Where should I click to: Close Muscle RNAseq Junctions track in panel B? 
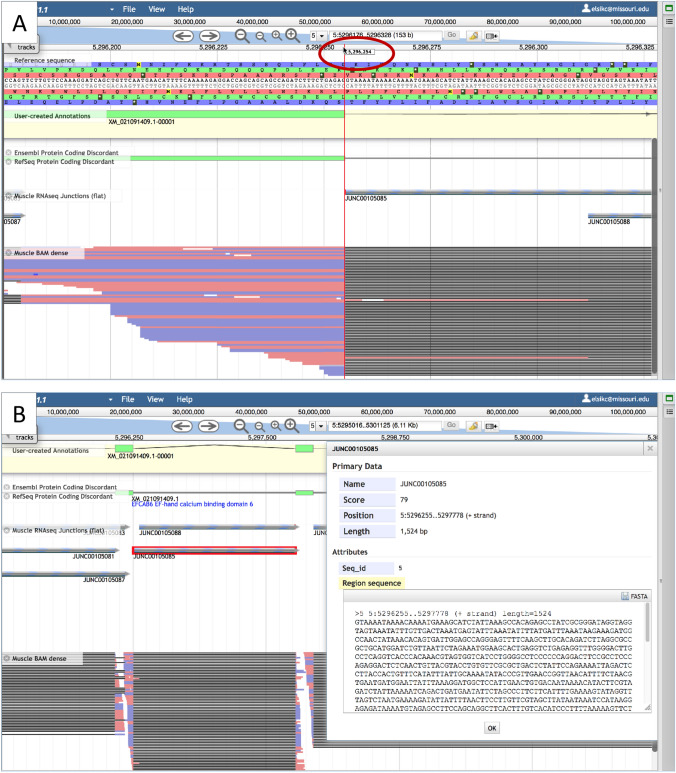coord(8,529)
